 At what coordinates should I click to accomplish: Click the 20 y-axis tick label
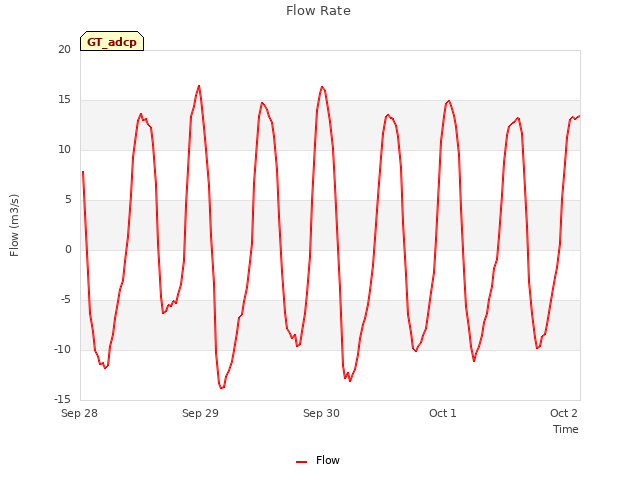pyautogui.click(x=64, y=49)
